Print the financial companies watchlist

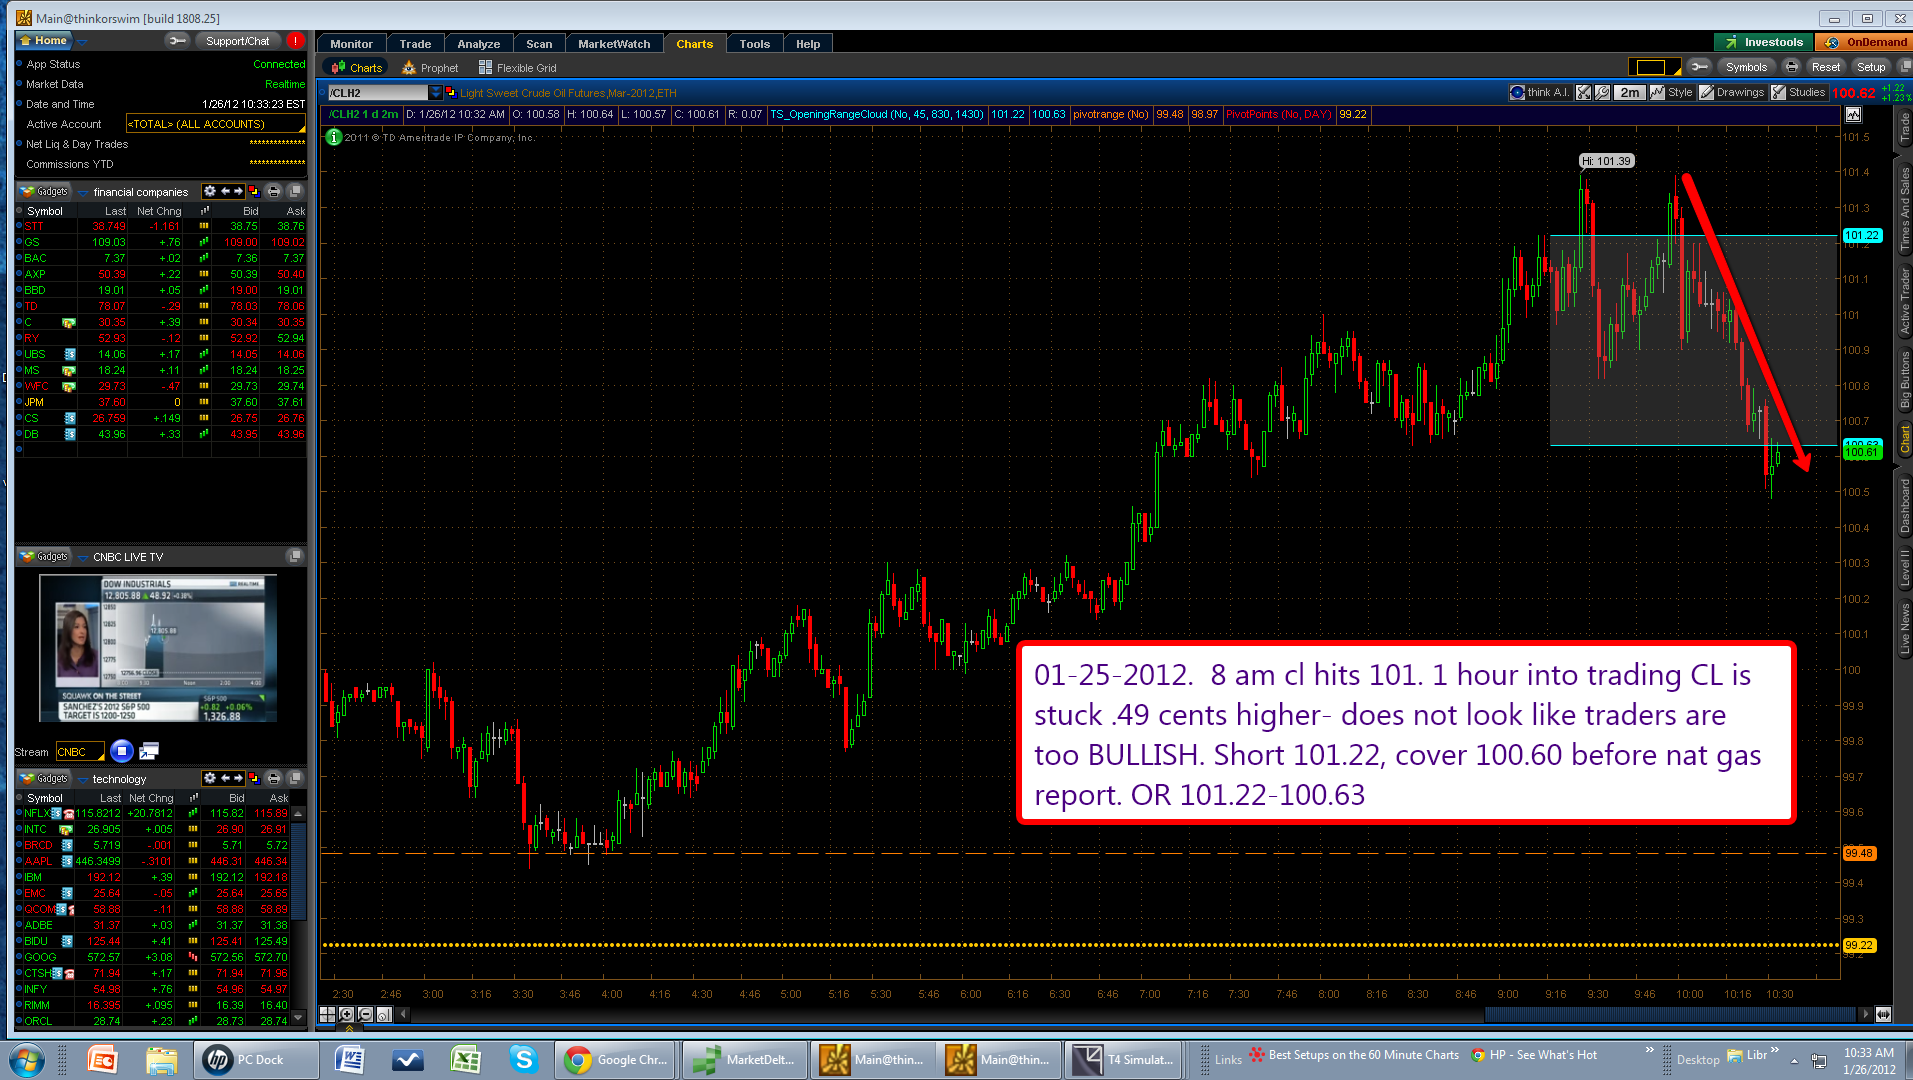click(274, 191)
